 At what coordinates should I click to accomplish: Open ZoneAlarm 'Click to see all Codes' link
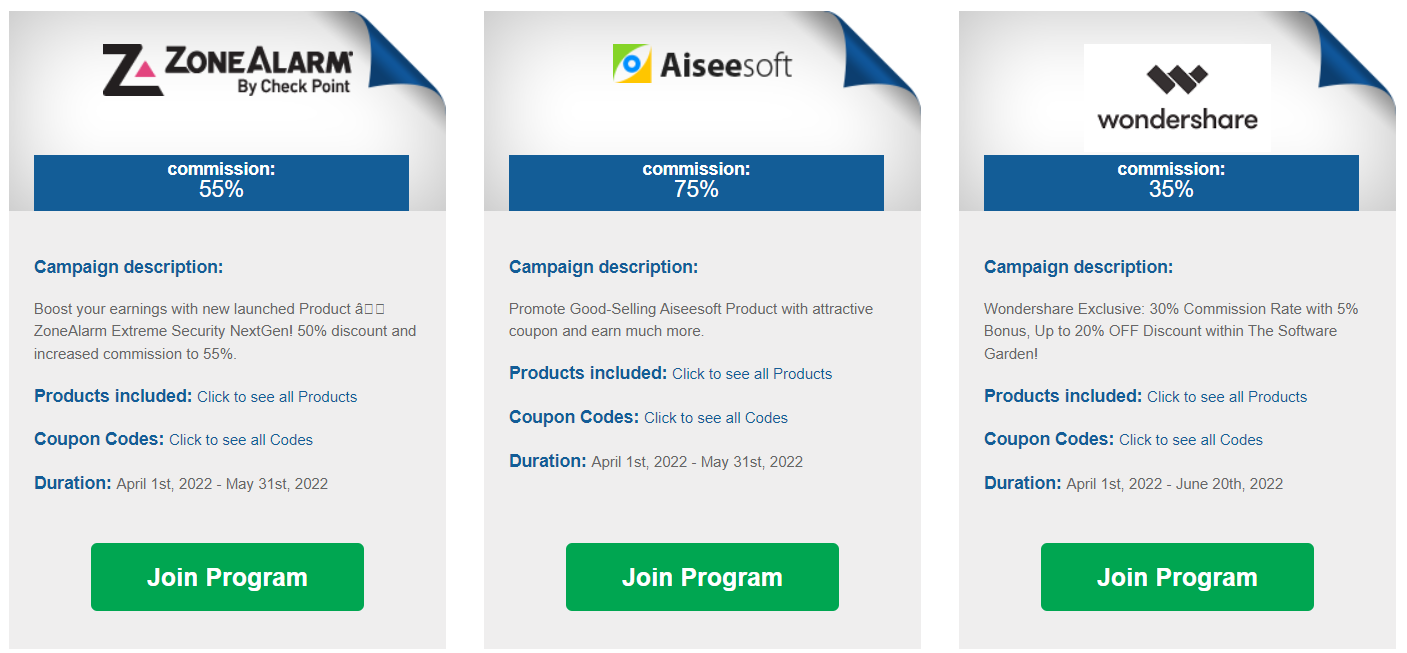(241, 440)
